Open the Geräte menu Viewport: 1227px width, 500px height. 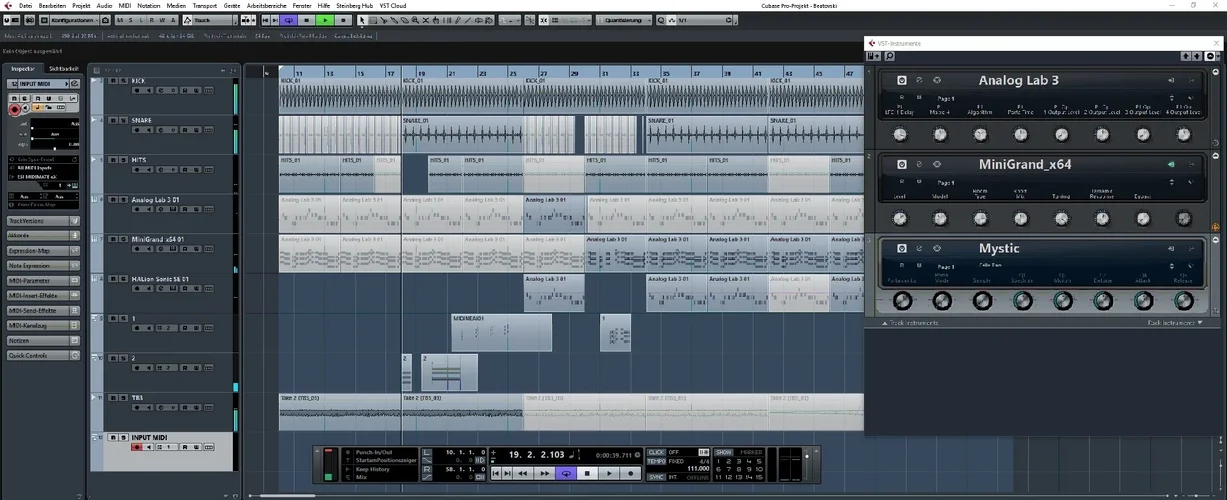(231, 6)
